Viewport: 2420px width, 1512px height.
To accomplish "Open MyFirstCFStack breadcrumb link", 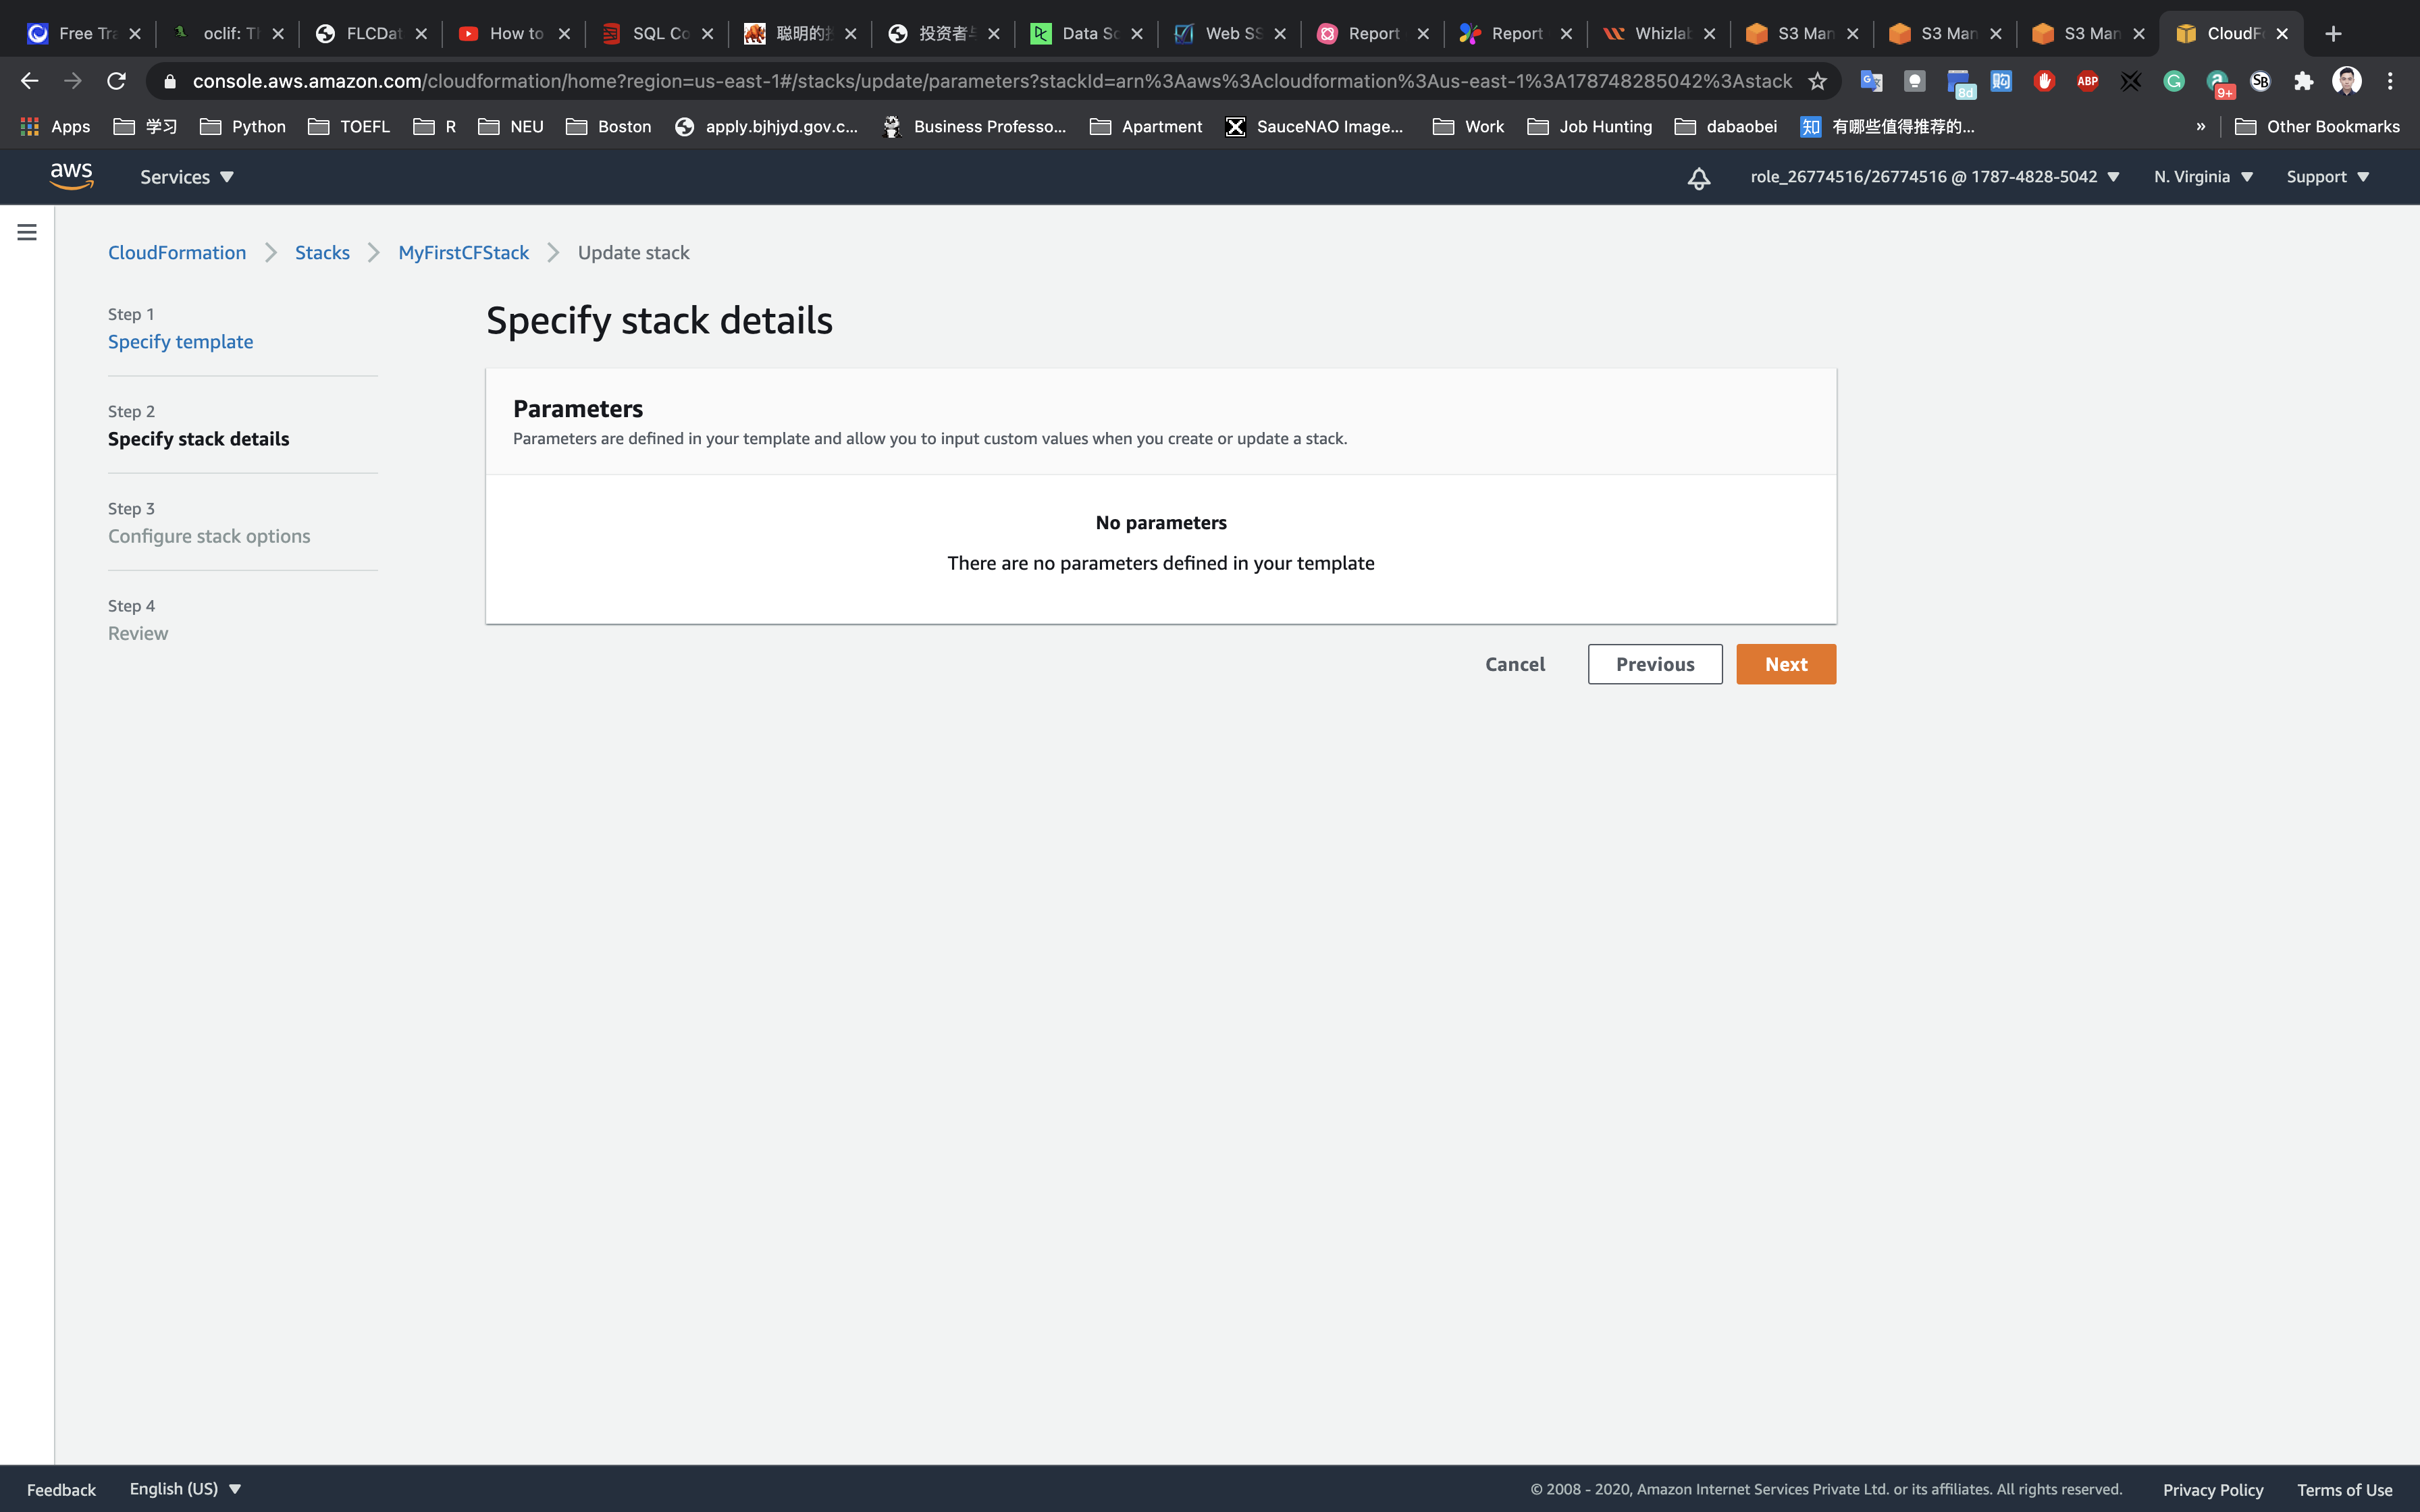I will (x=463, y=253).
